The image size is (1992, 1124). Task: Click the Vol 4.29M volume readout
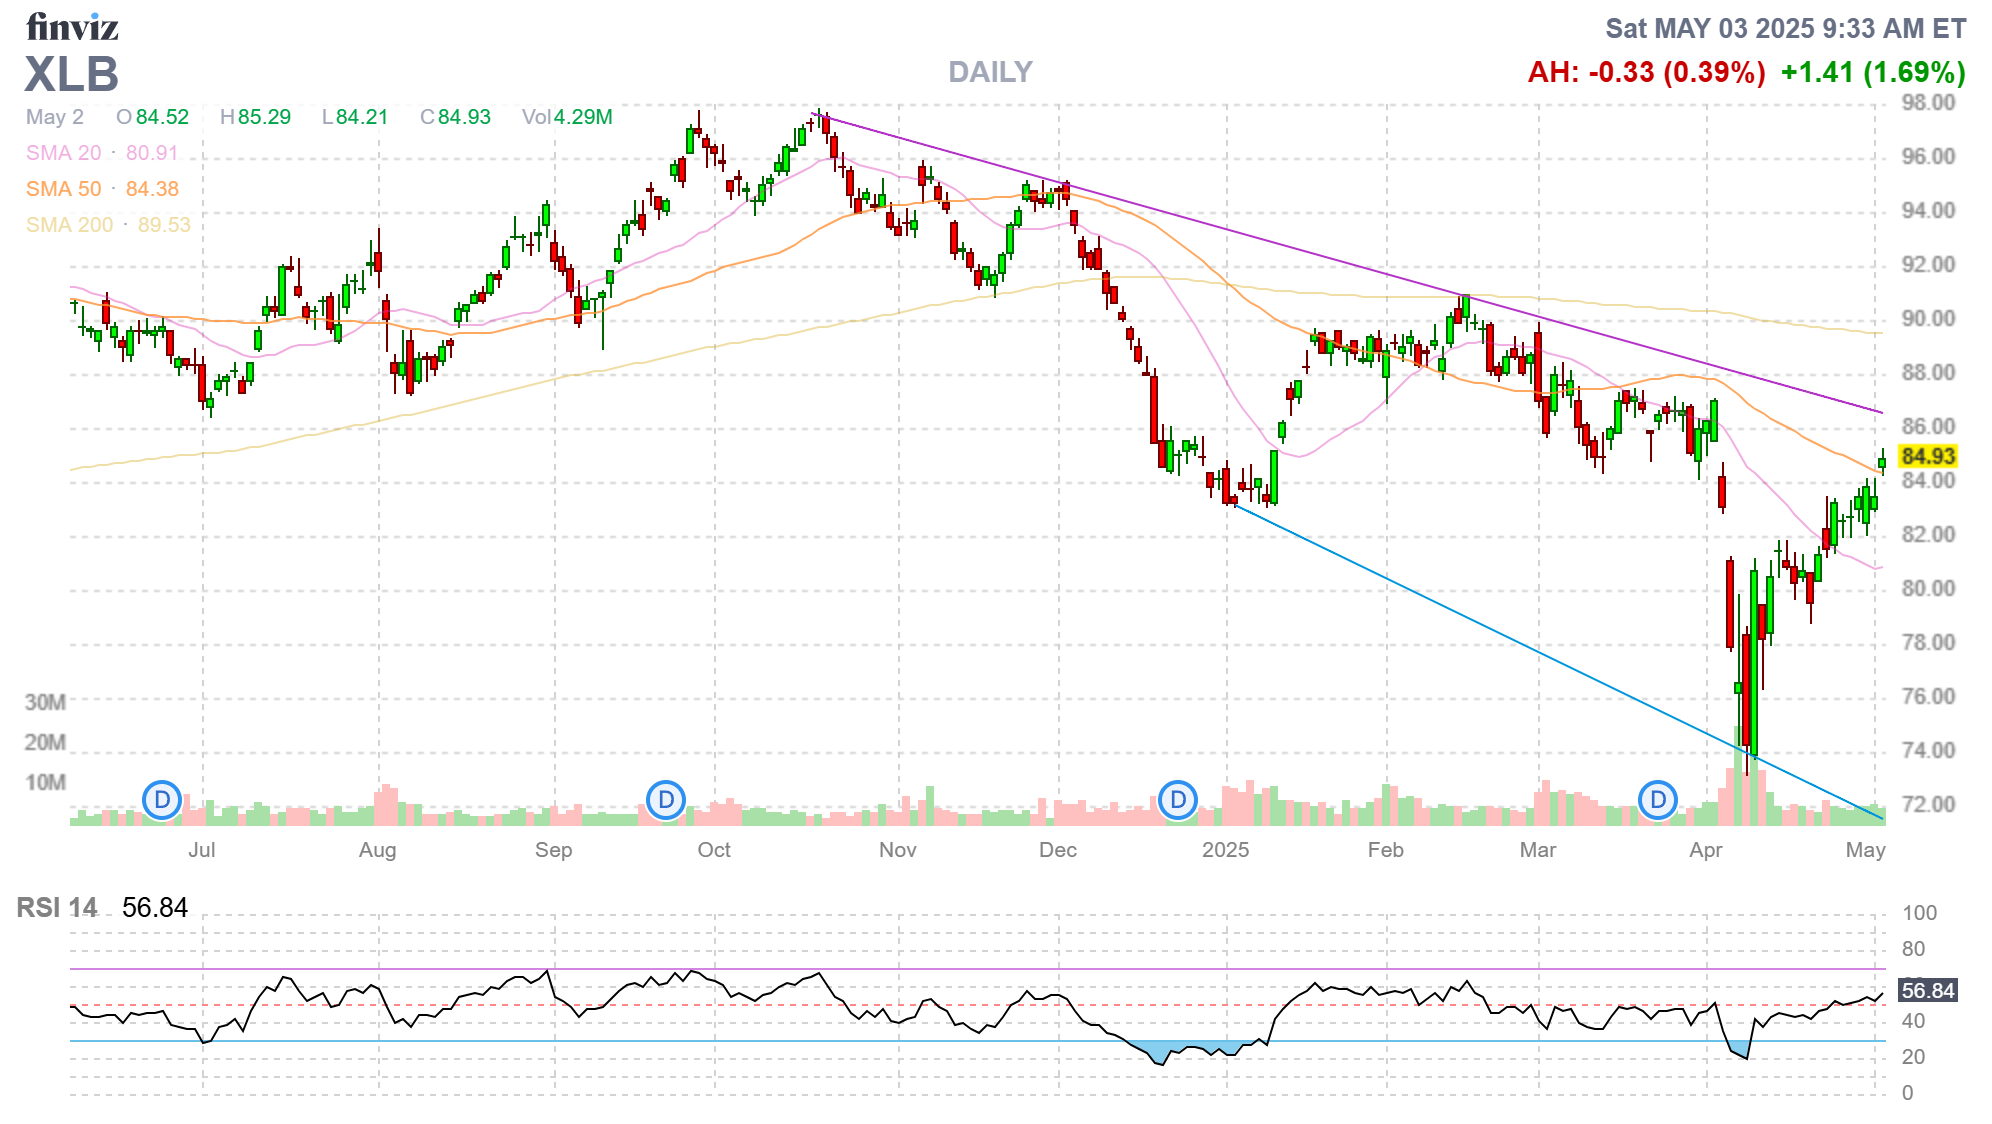point(567,117)
